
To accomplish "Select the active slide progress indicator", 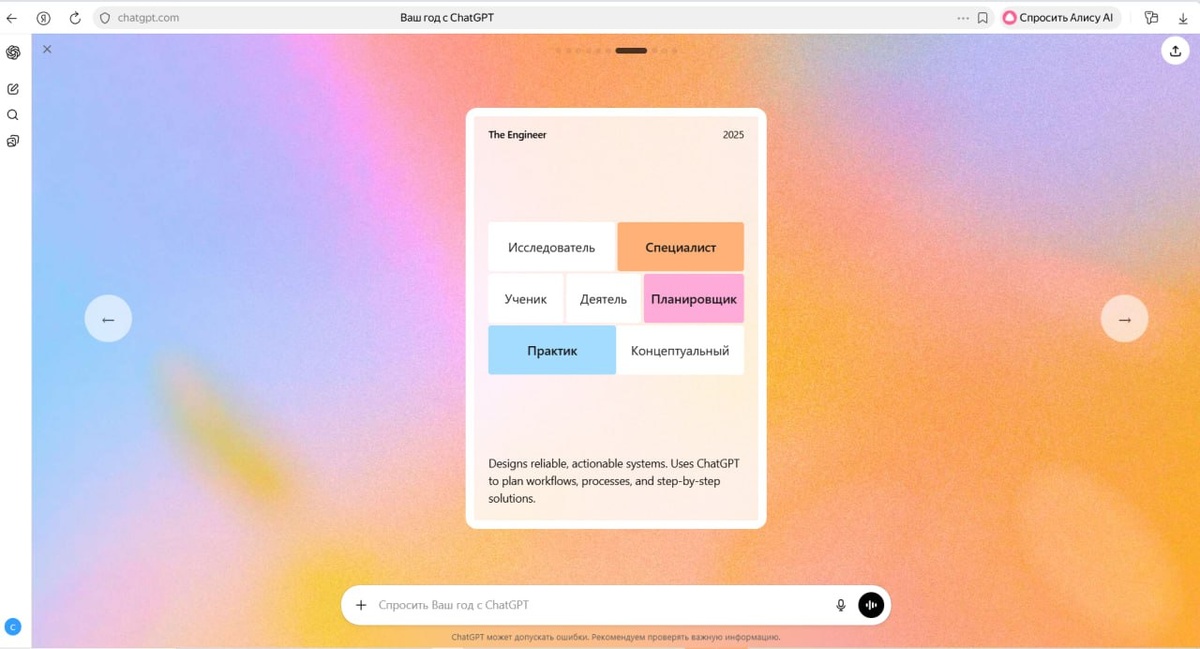I will pyautogui.click(x=631, y=50).
